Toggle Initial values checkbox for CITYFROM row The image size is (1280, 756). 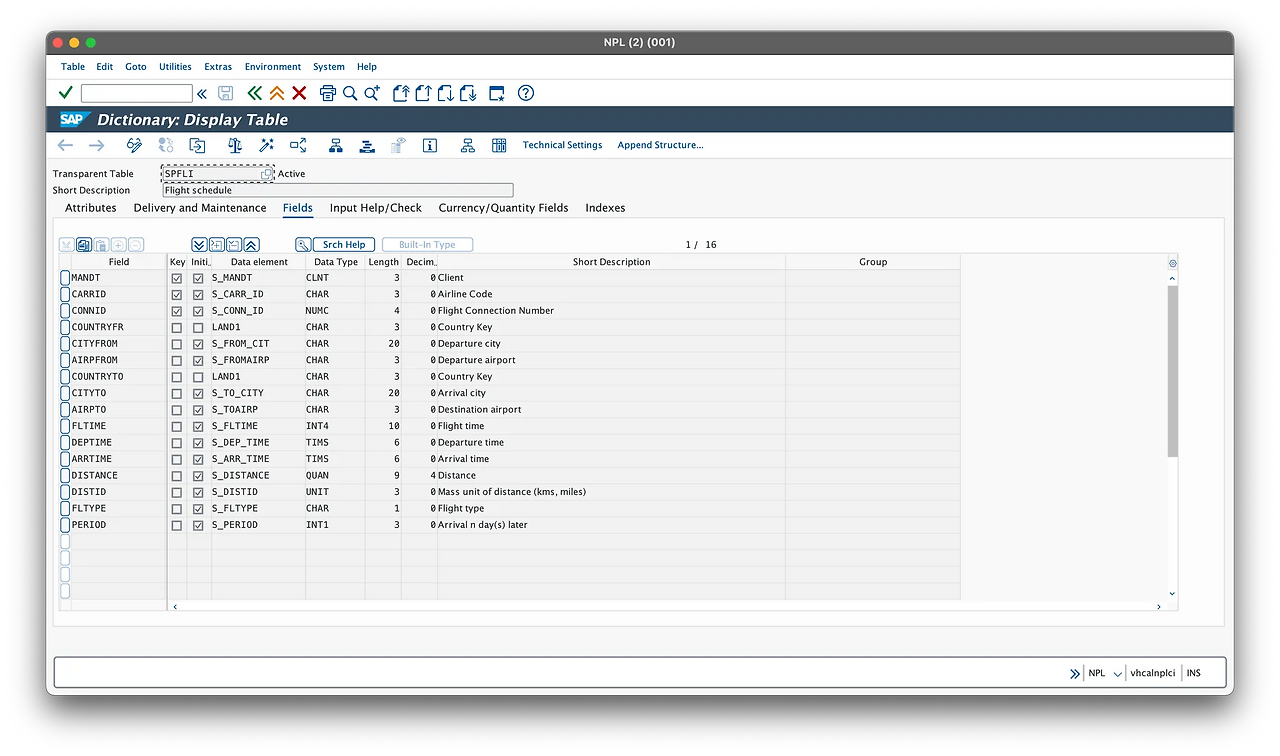coord(198,344)
